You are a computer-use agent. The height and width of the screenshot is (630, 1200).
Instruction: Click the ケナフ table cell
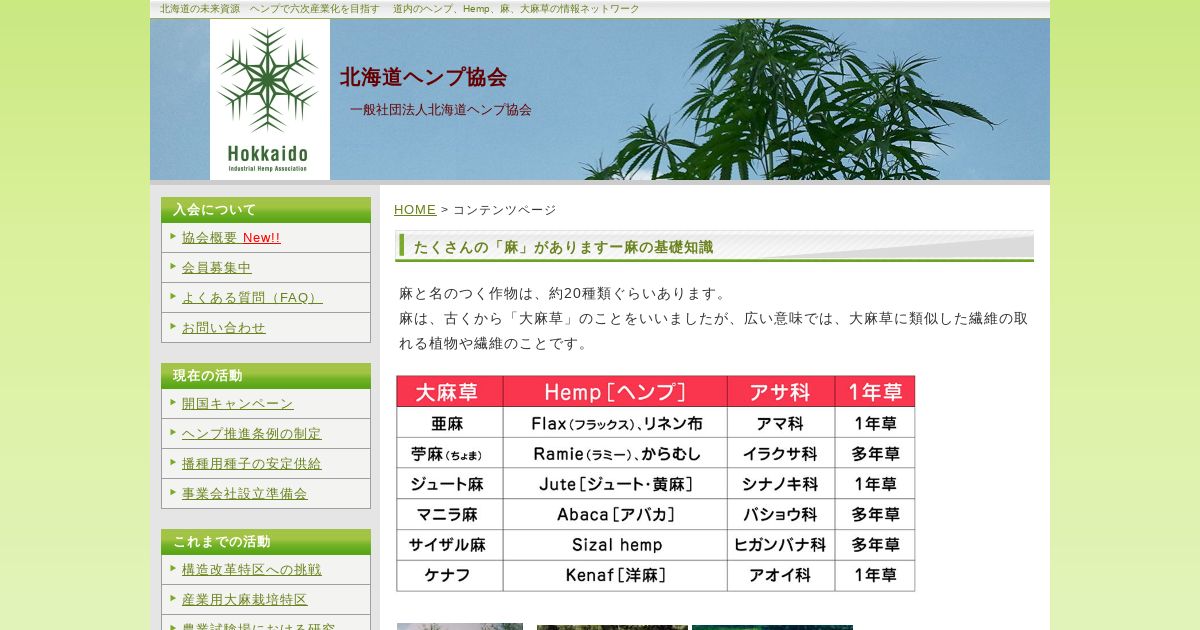(450, 576)
